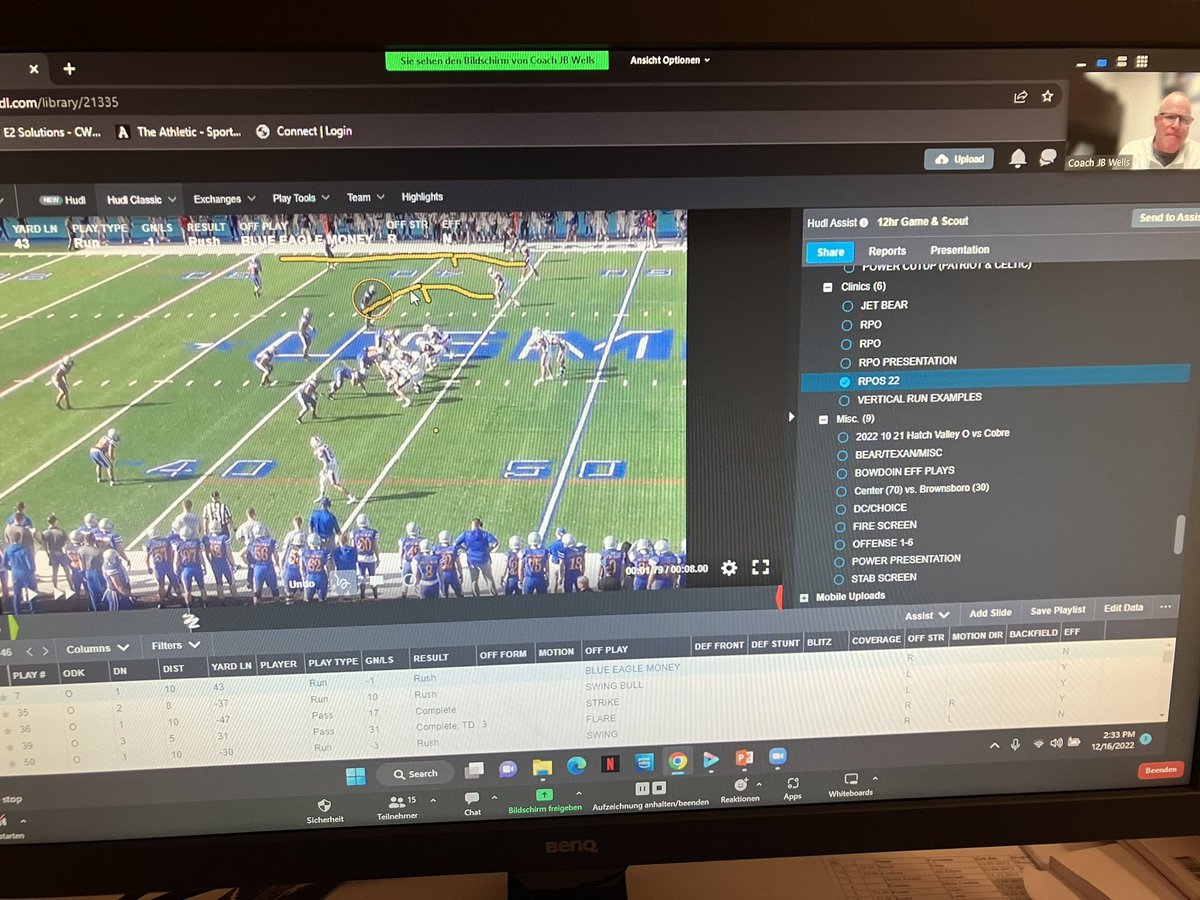Open the Play Tools menu dropdown
1200x900 pixels.
pos(300,198)
